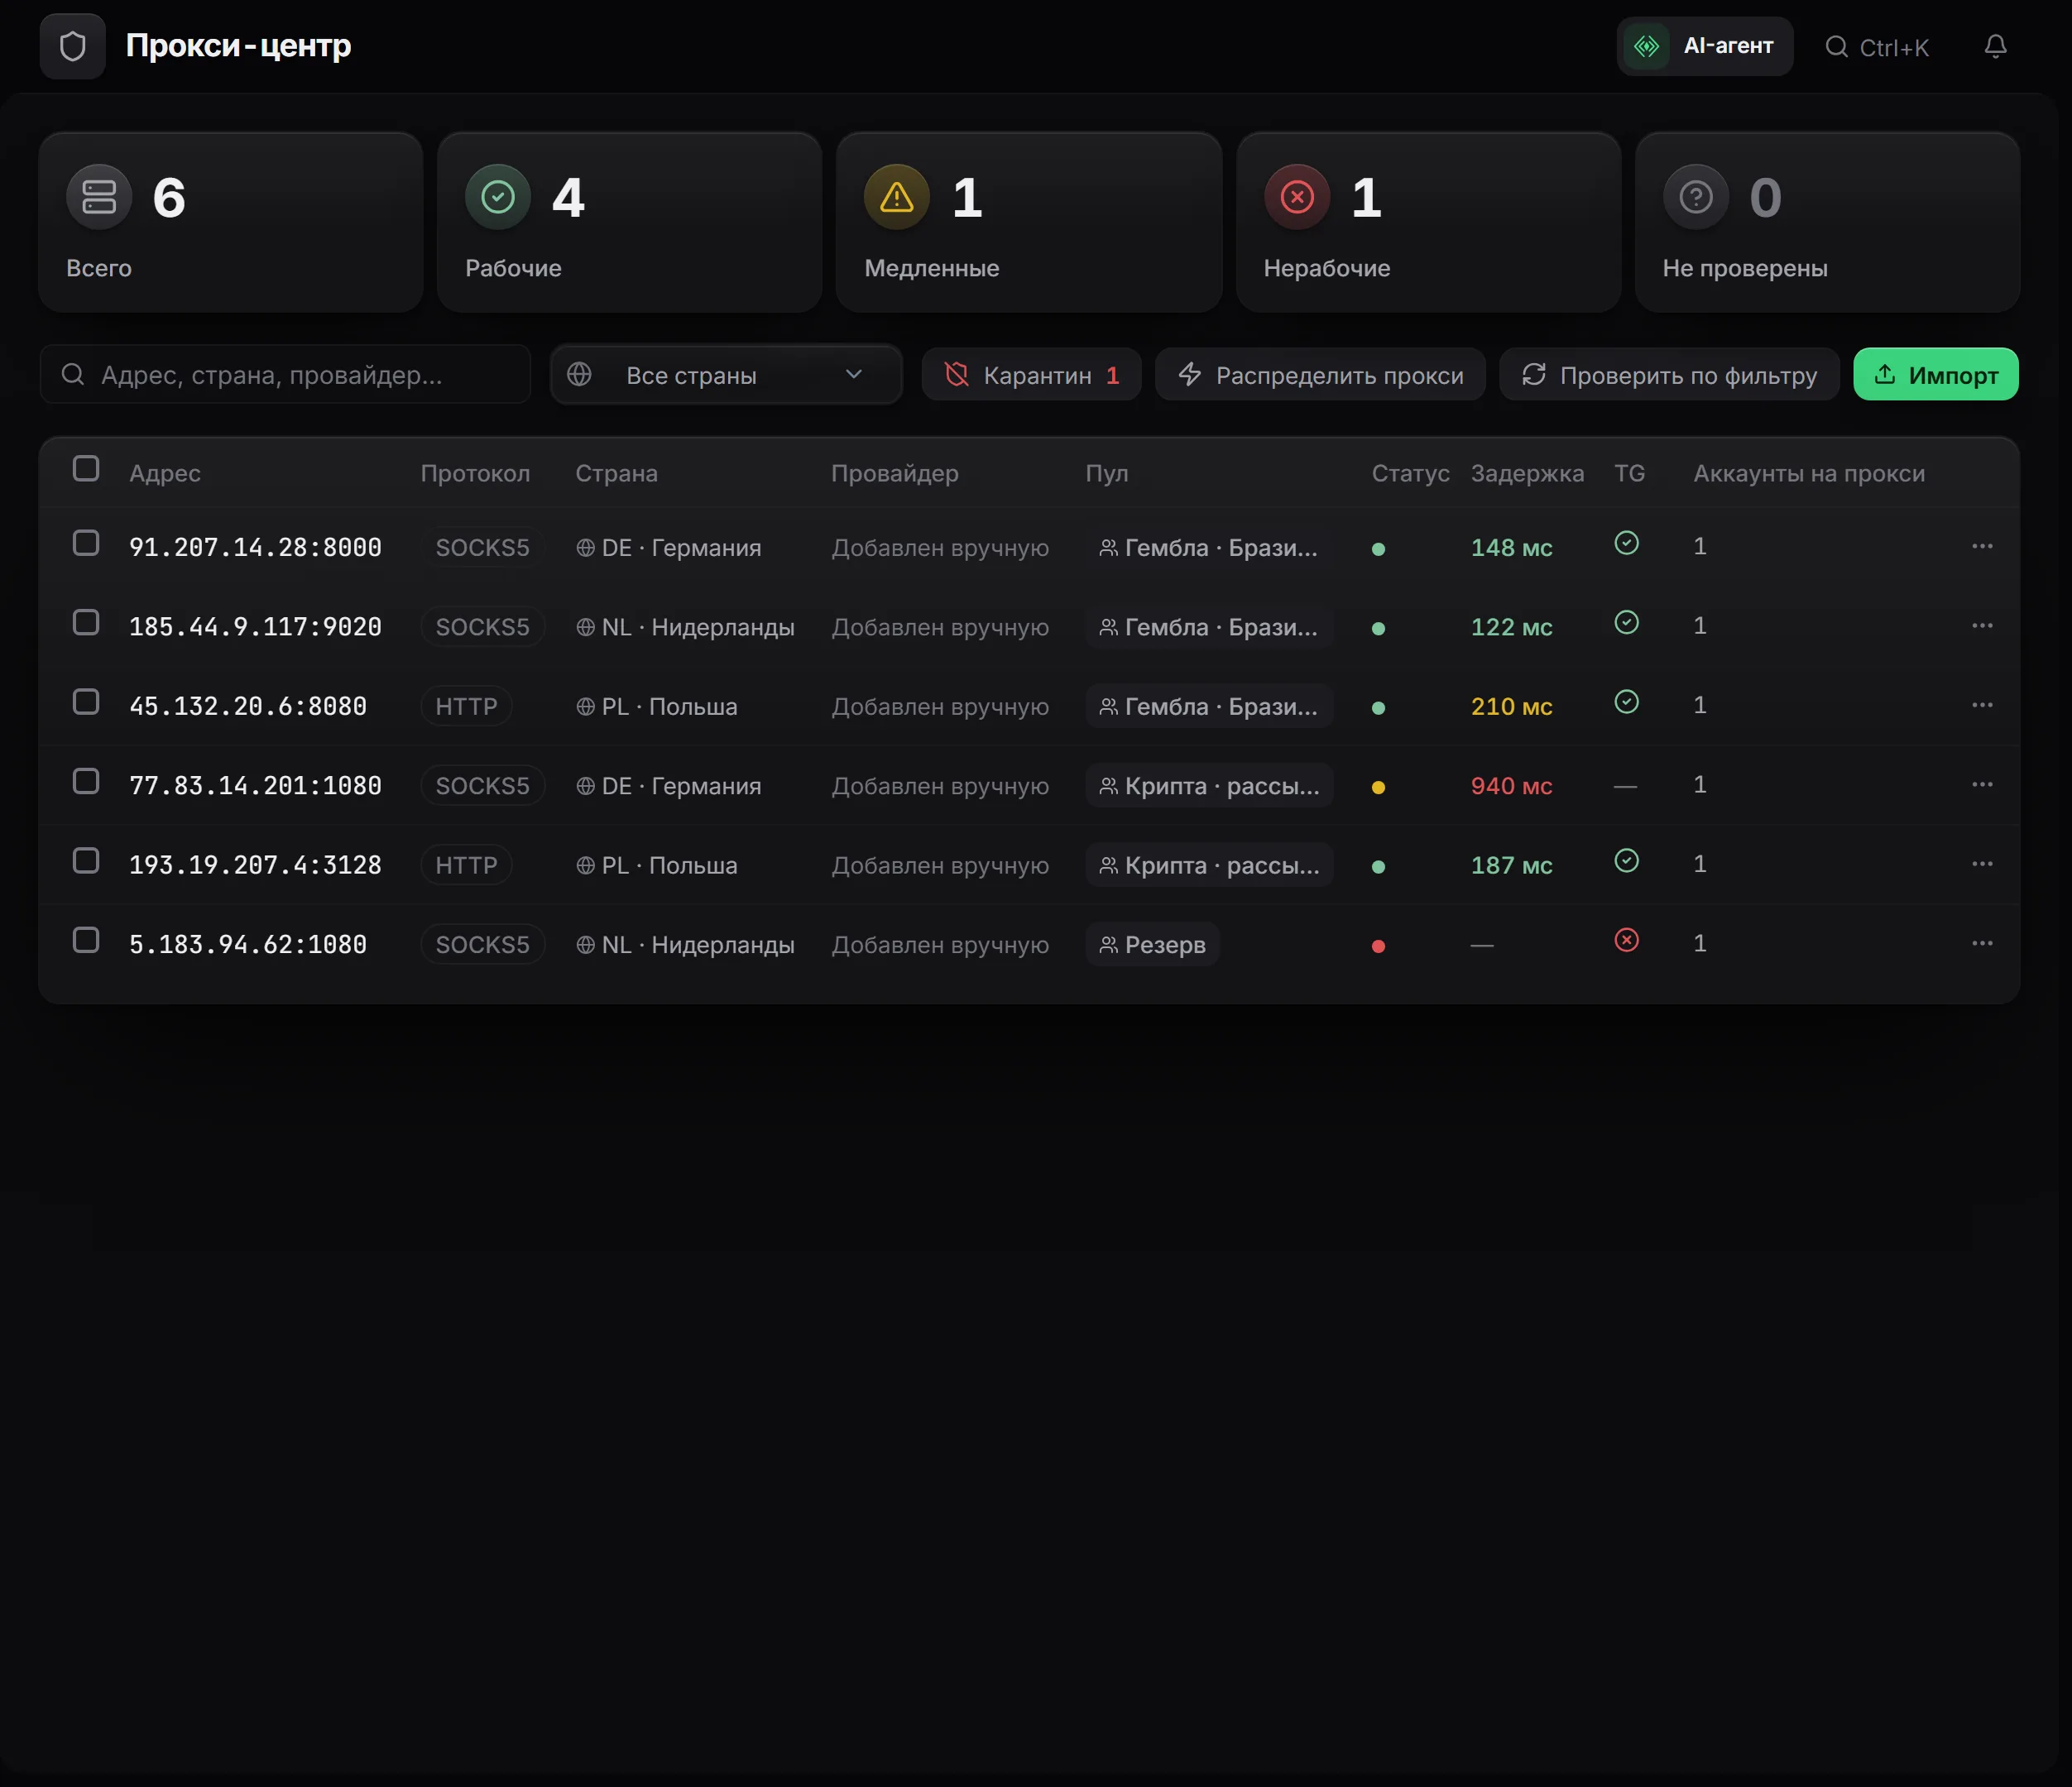The height and width of the screenshot is (1787, 2072).
Task: Click HTTP tag on 193.19.207.4:3128 row
Action: pos(466,865)
